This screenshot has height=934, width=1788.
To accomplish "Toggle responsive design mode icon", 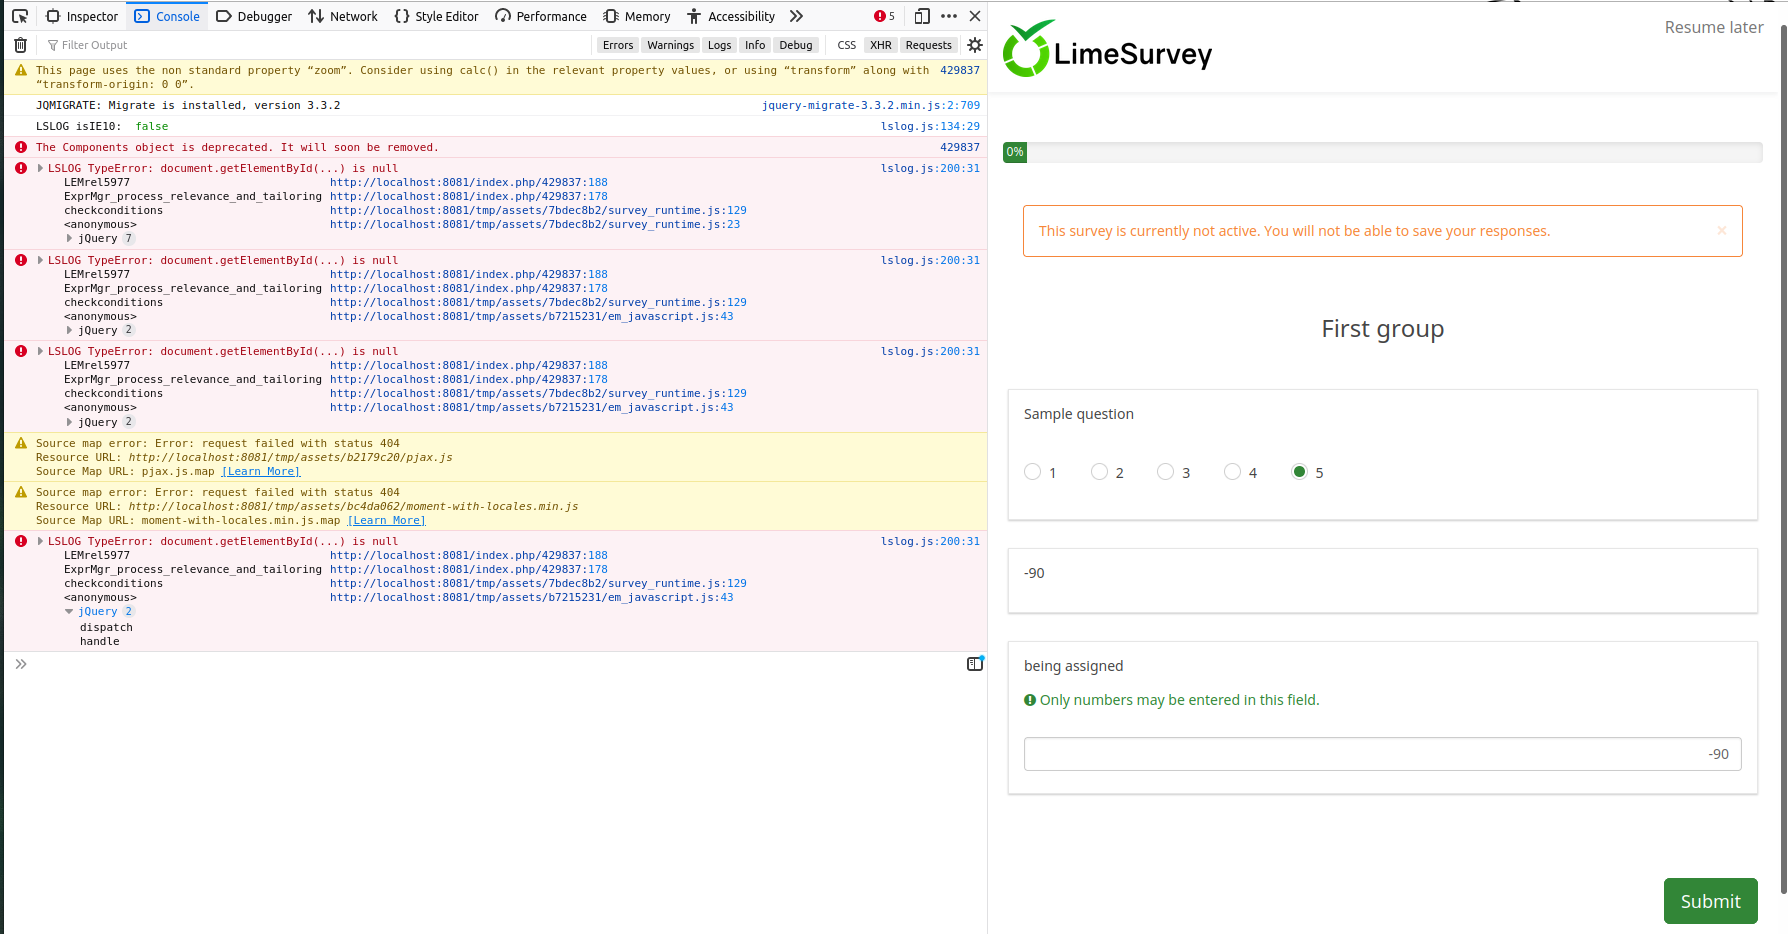I will (x=922, y=16).
